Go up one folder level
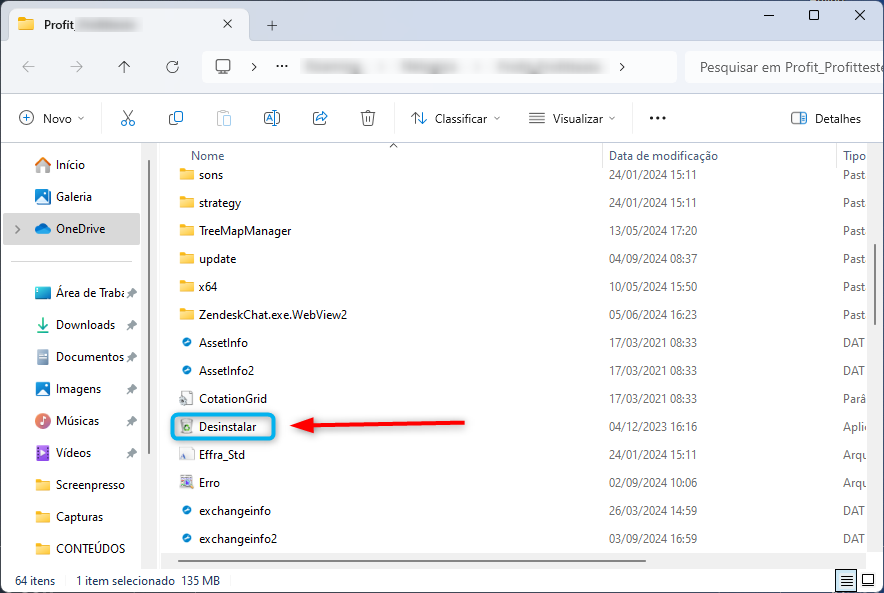Screen dimensions: 884x593 pos(124,67)
